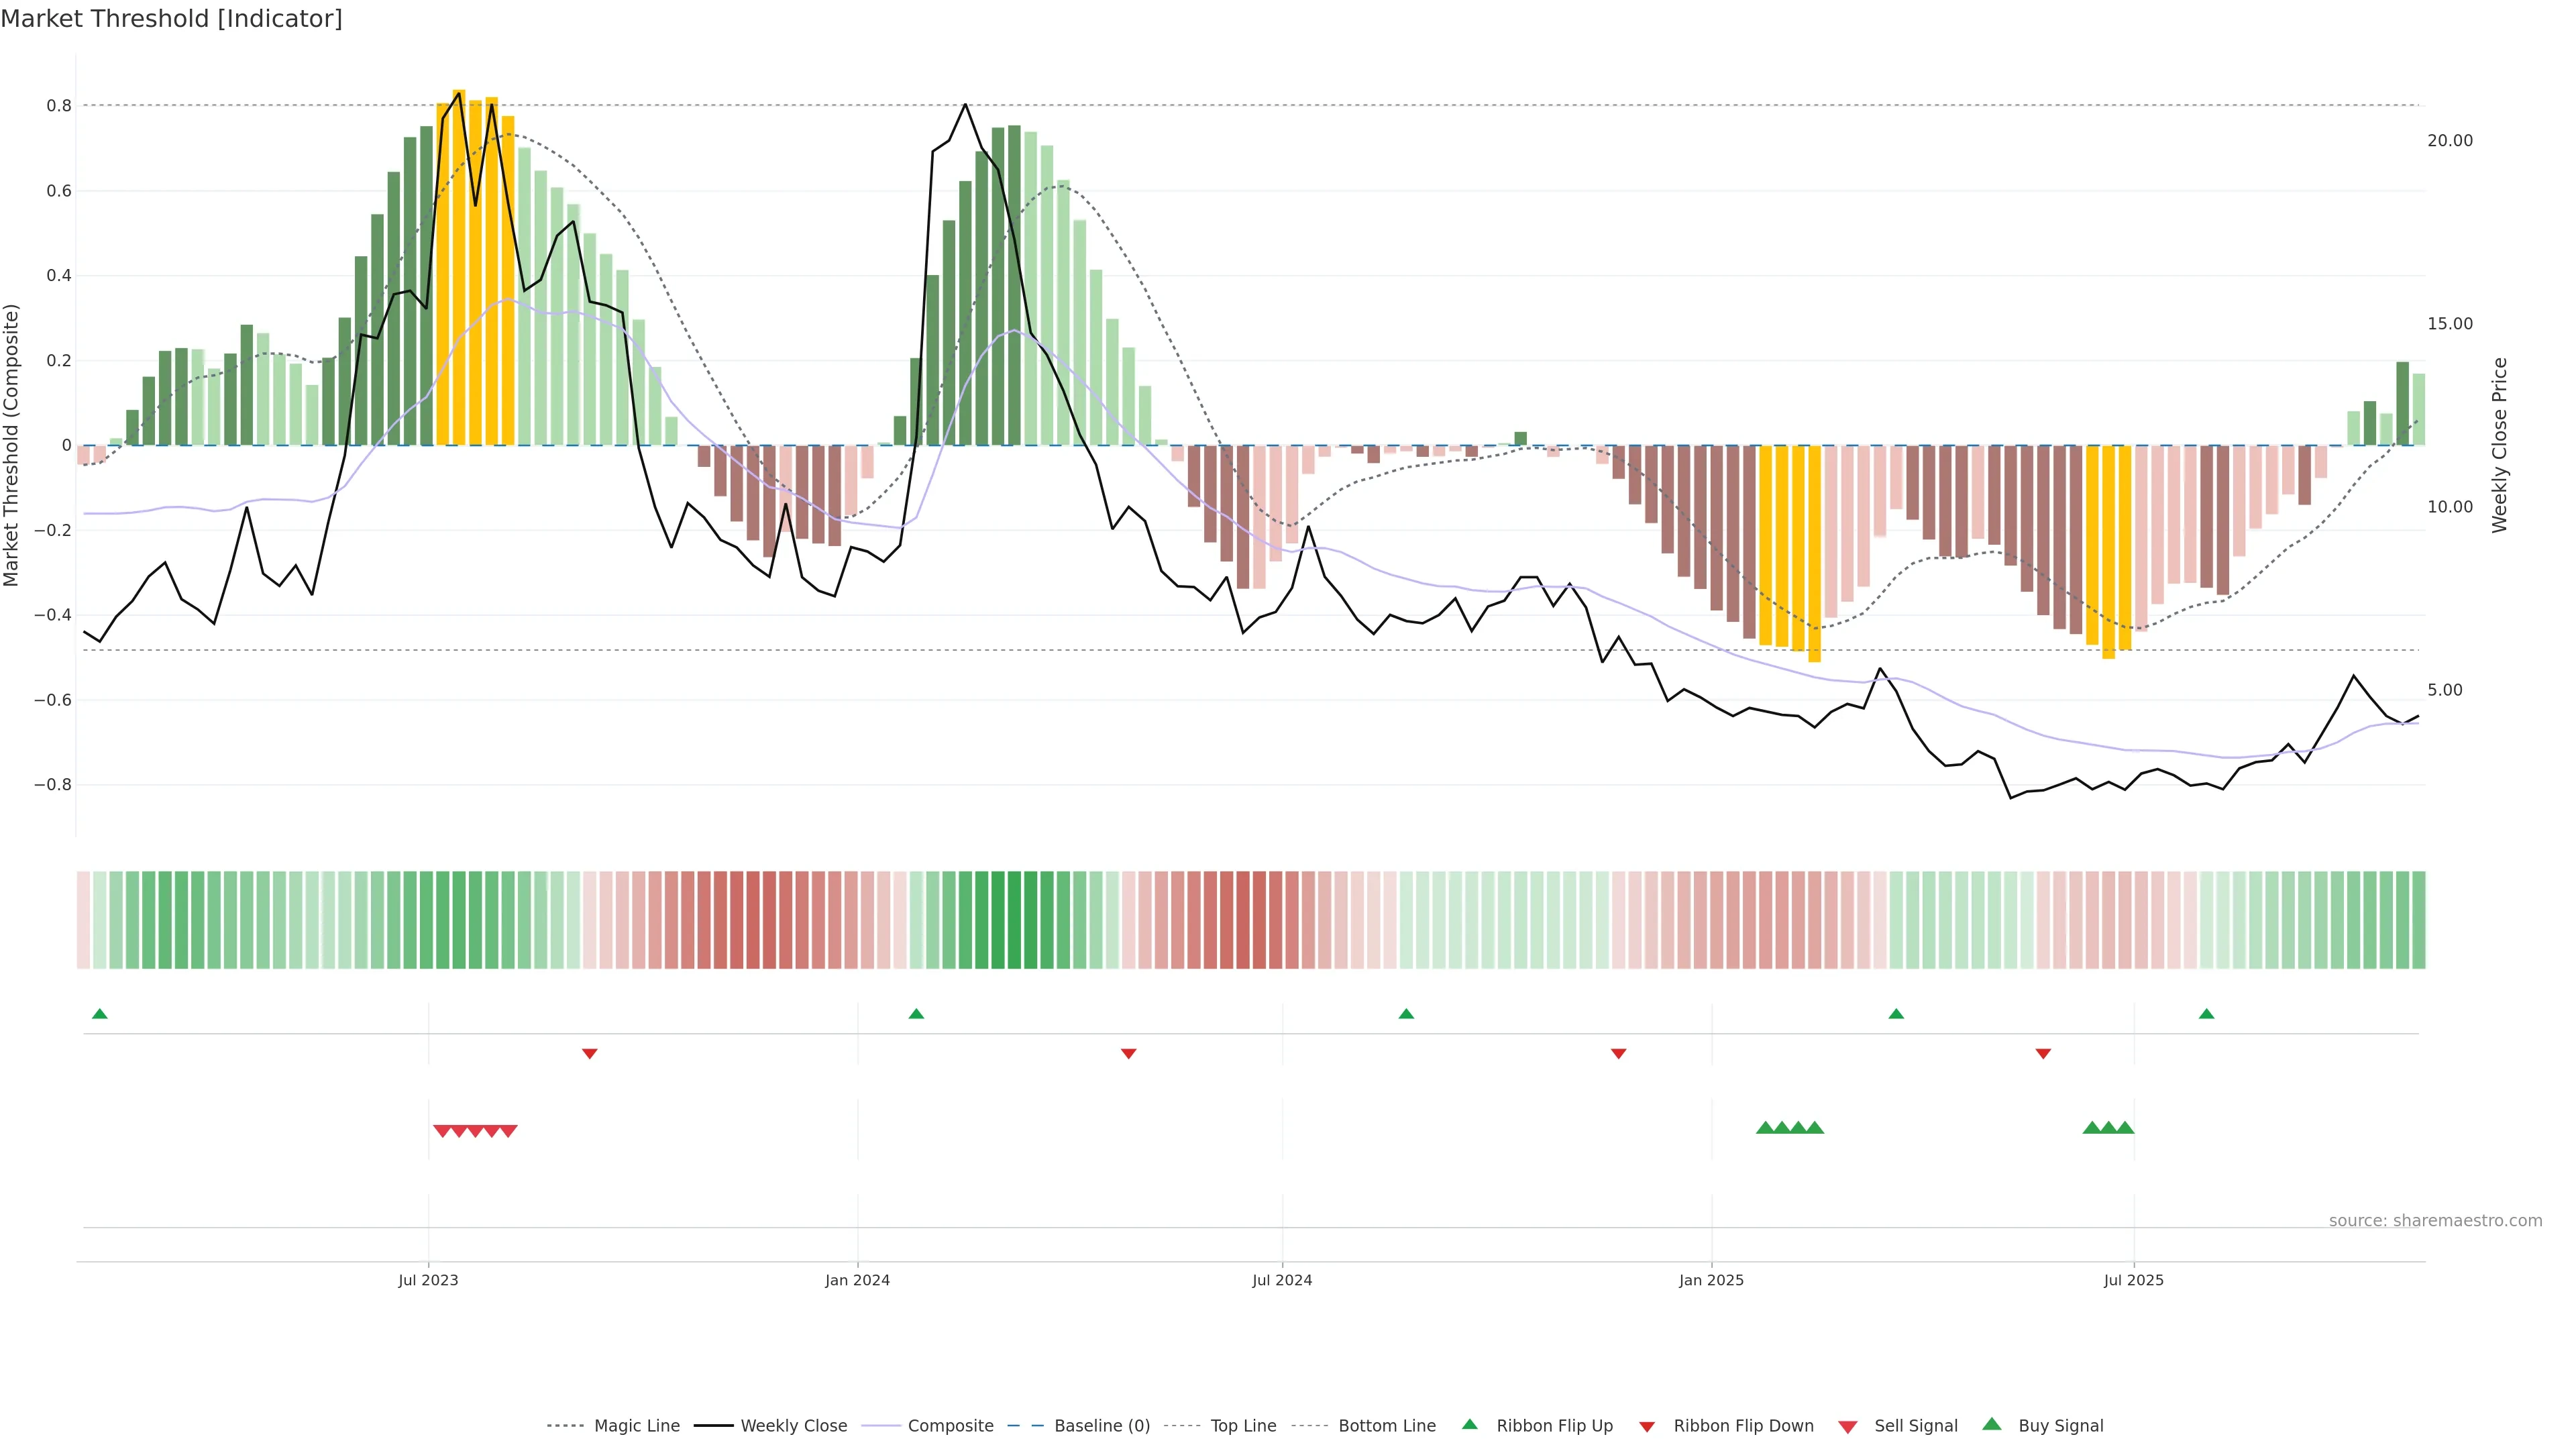This screenshot has height=1449, width=2576.
Task: Hide the Composite line via legend
Action: point(950,1425)
